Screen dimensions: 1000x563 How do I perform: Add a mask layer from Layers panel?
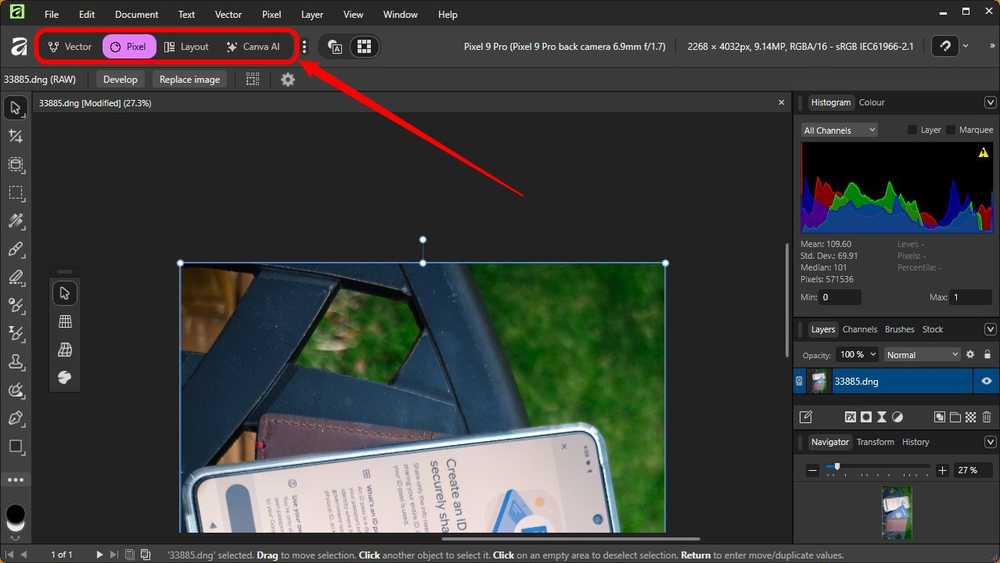pos(866,417)
